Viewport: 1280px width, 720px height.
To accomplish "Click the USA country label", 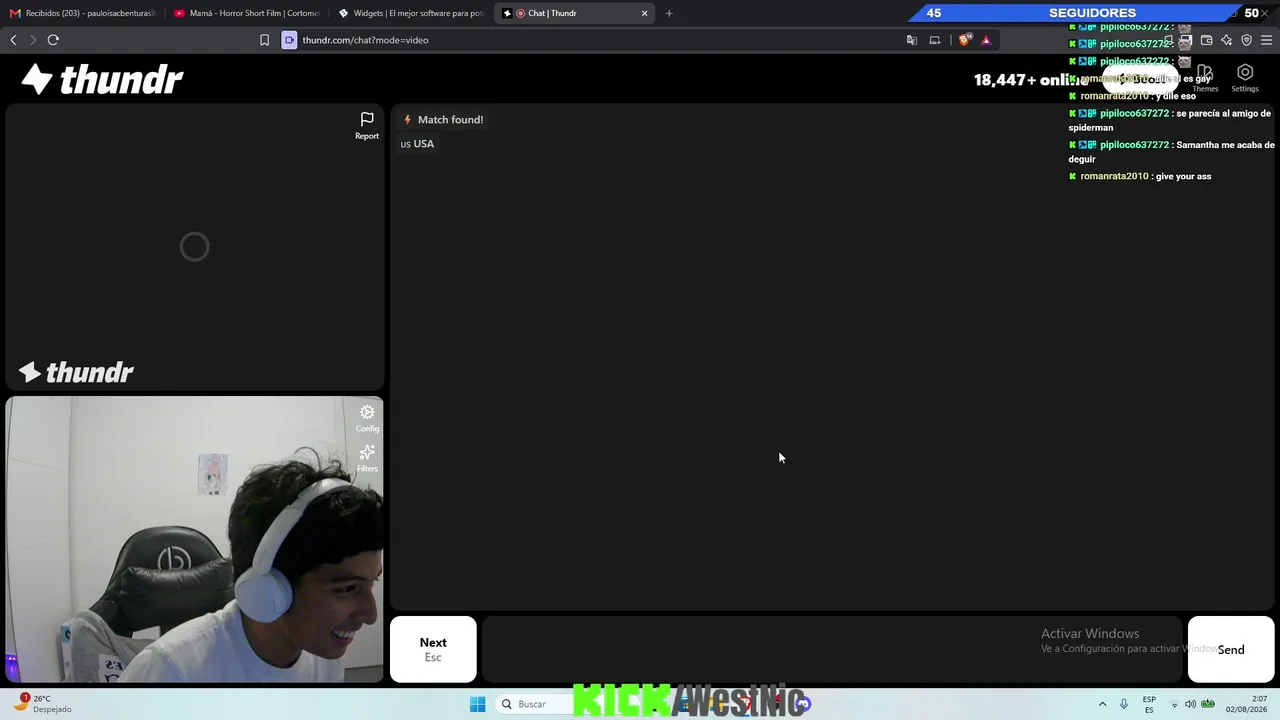I will (418, 144).
